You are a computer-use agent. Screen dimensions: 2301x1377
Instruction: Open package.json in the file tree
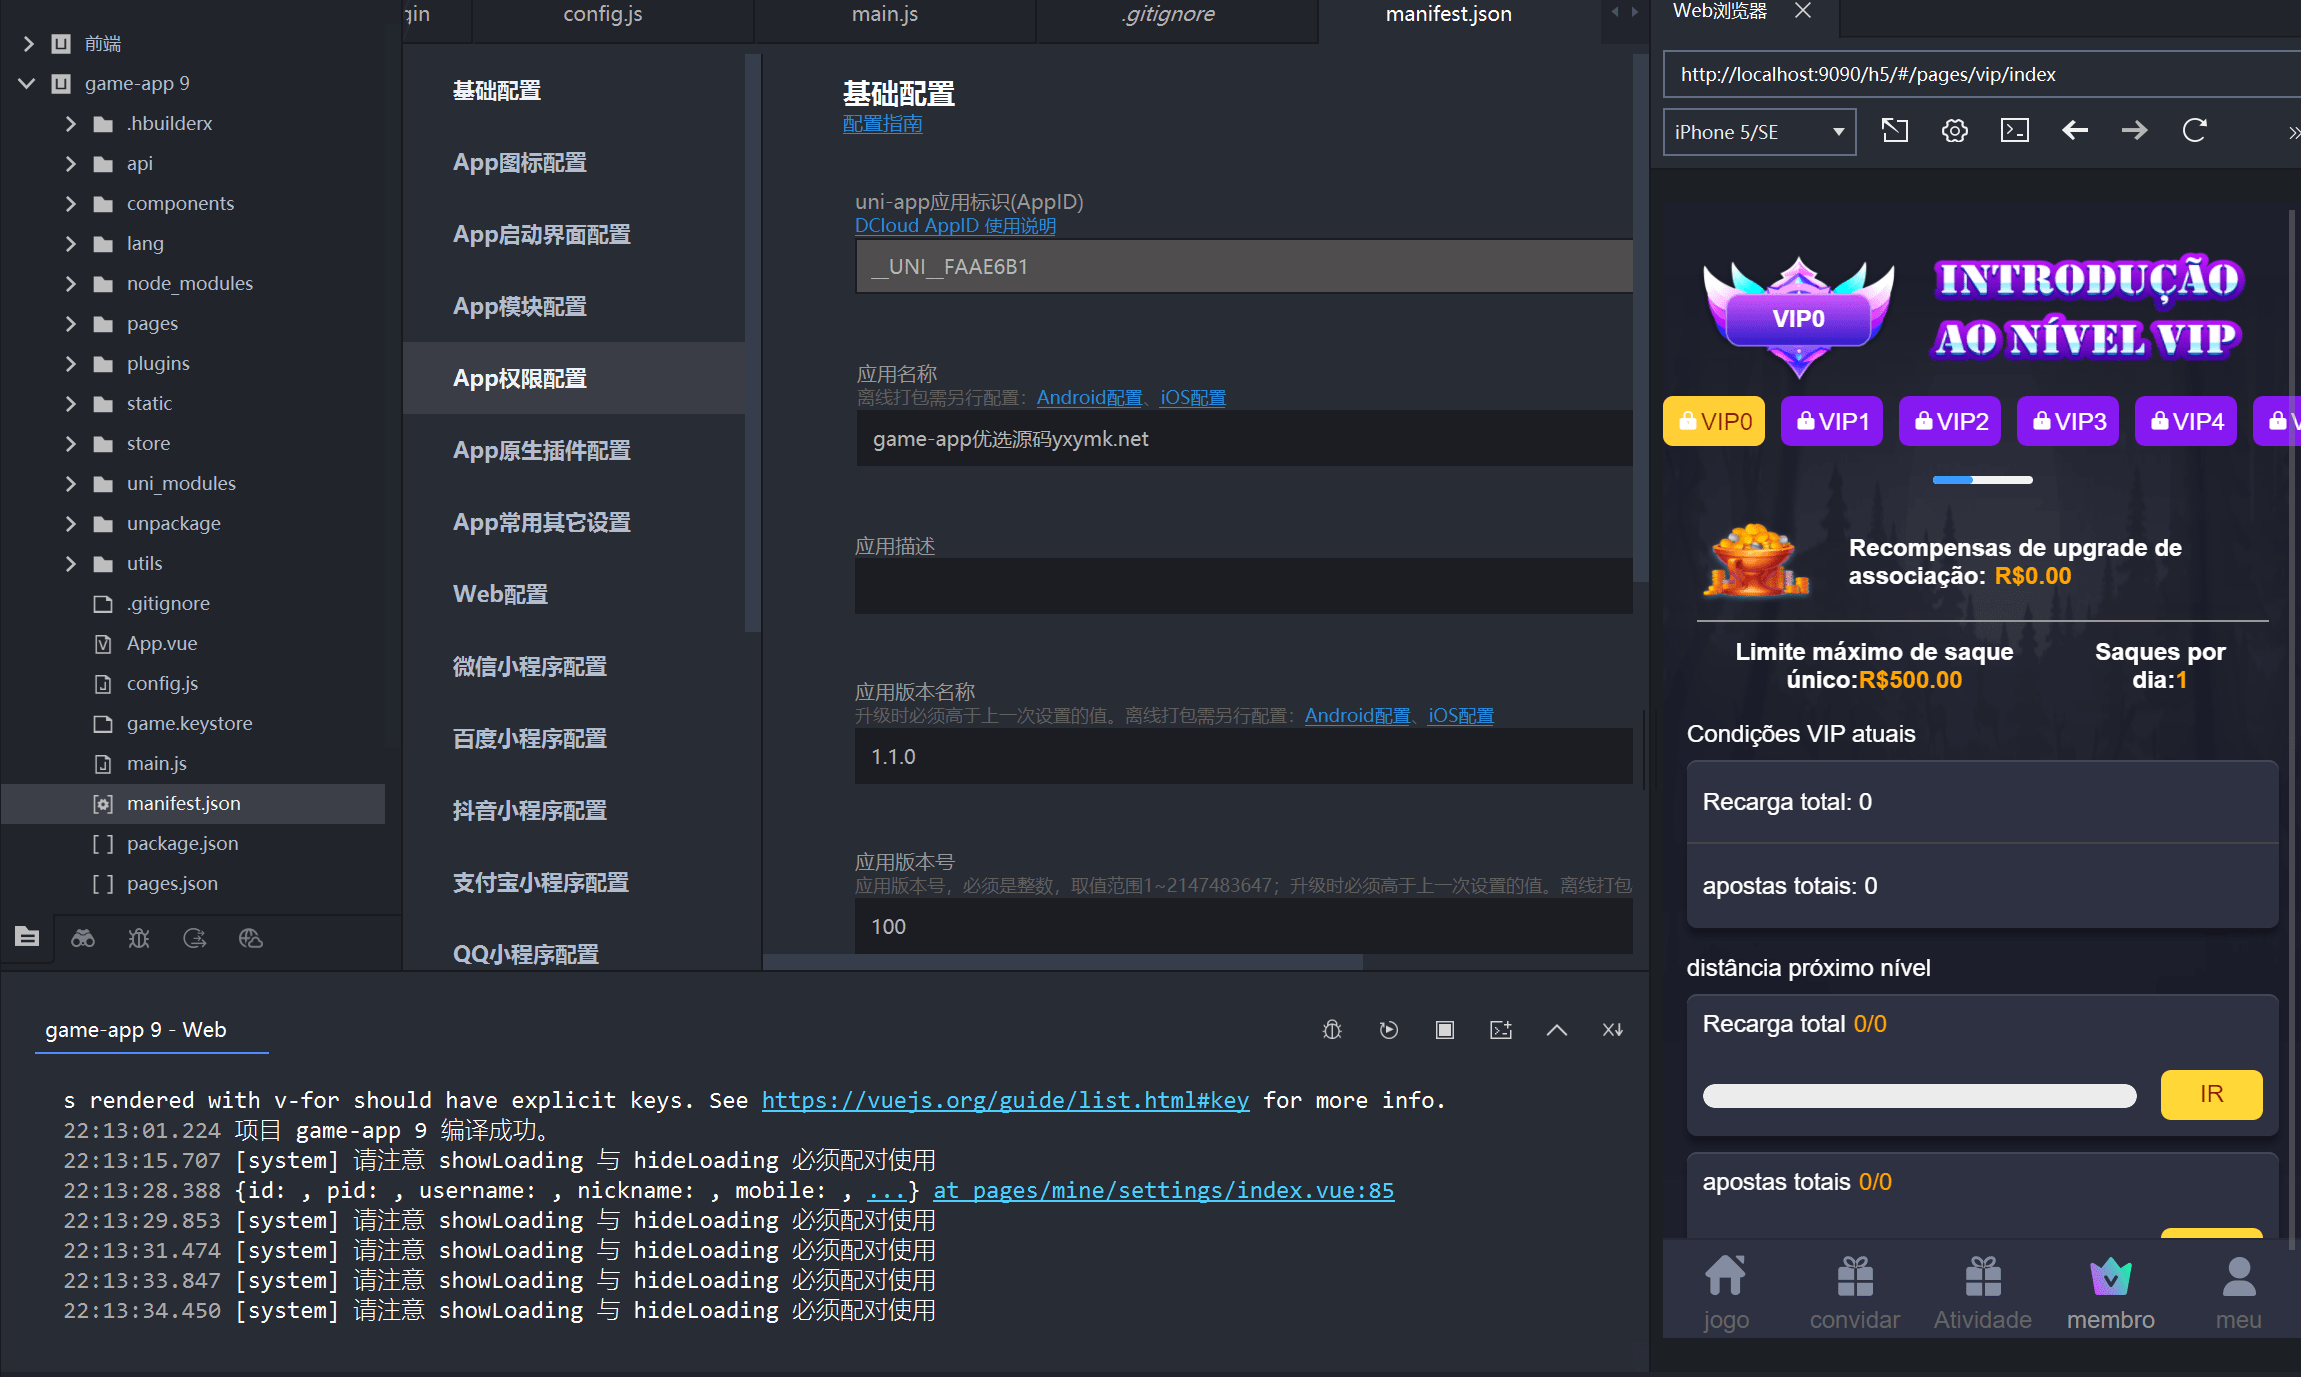tap(182, 843)
